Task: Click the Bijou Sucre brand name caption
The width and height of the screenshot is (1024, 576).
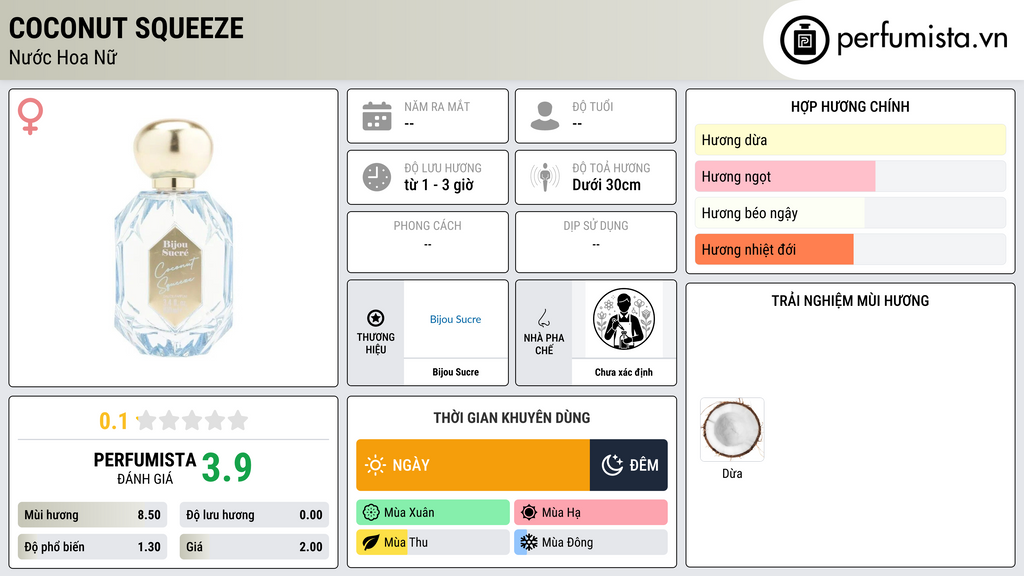Action: pos(455,372)
